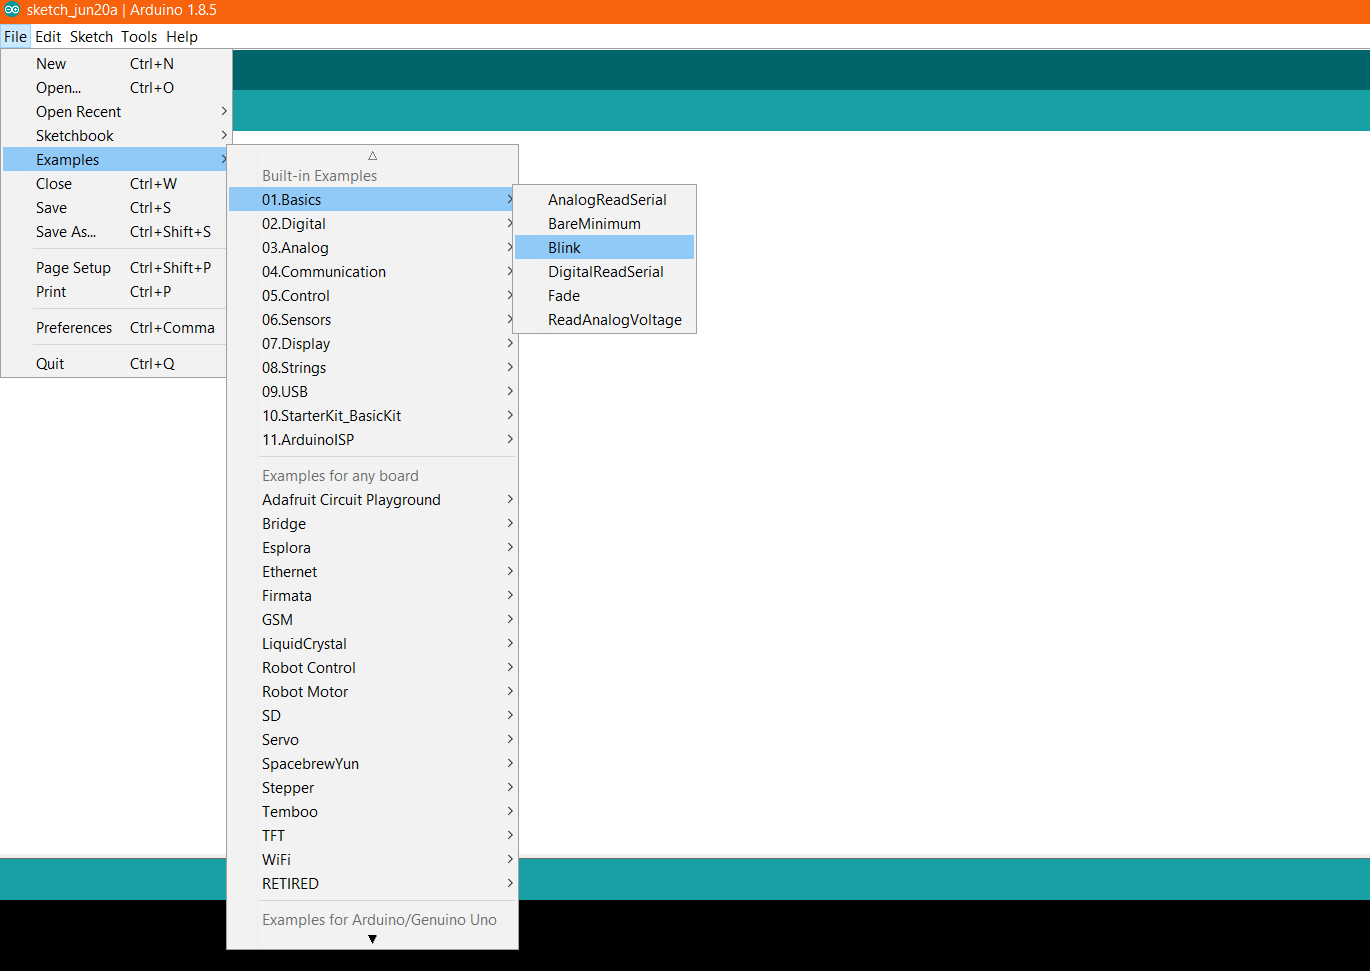Expand Temboo library examples
The image size is (1370, 971).
click(372, 812)
